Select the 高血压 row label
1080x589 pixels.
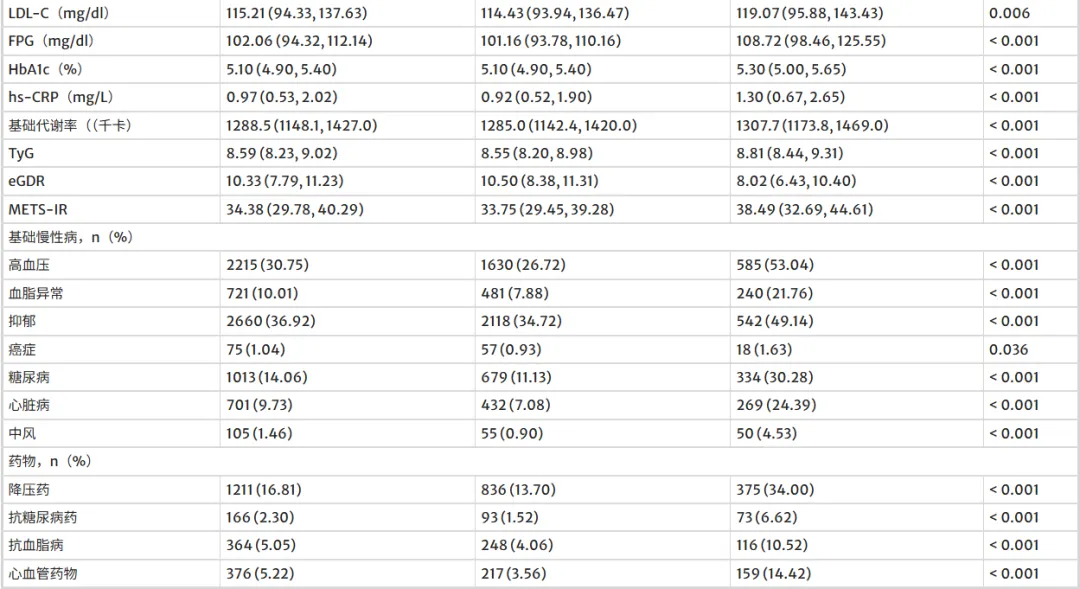tap(29, 265)
